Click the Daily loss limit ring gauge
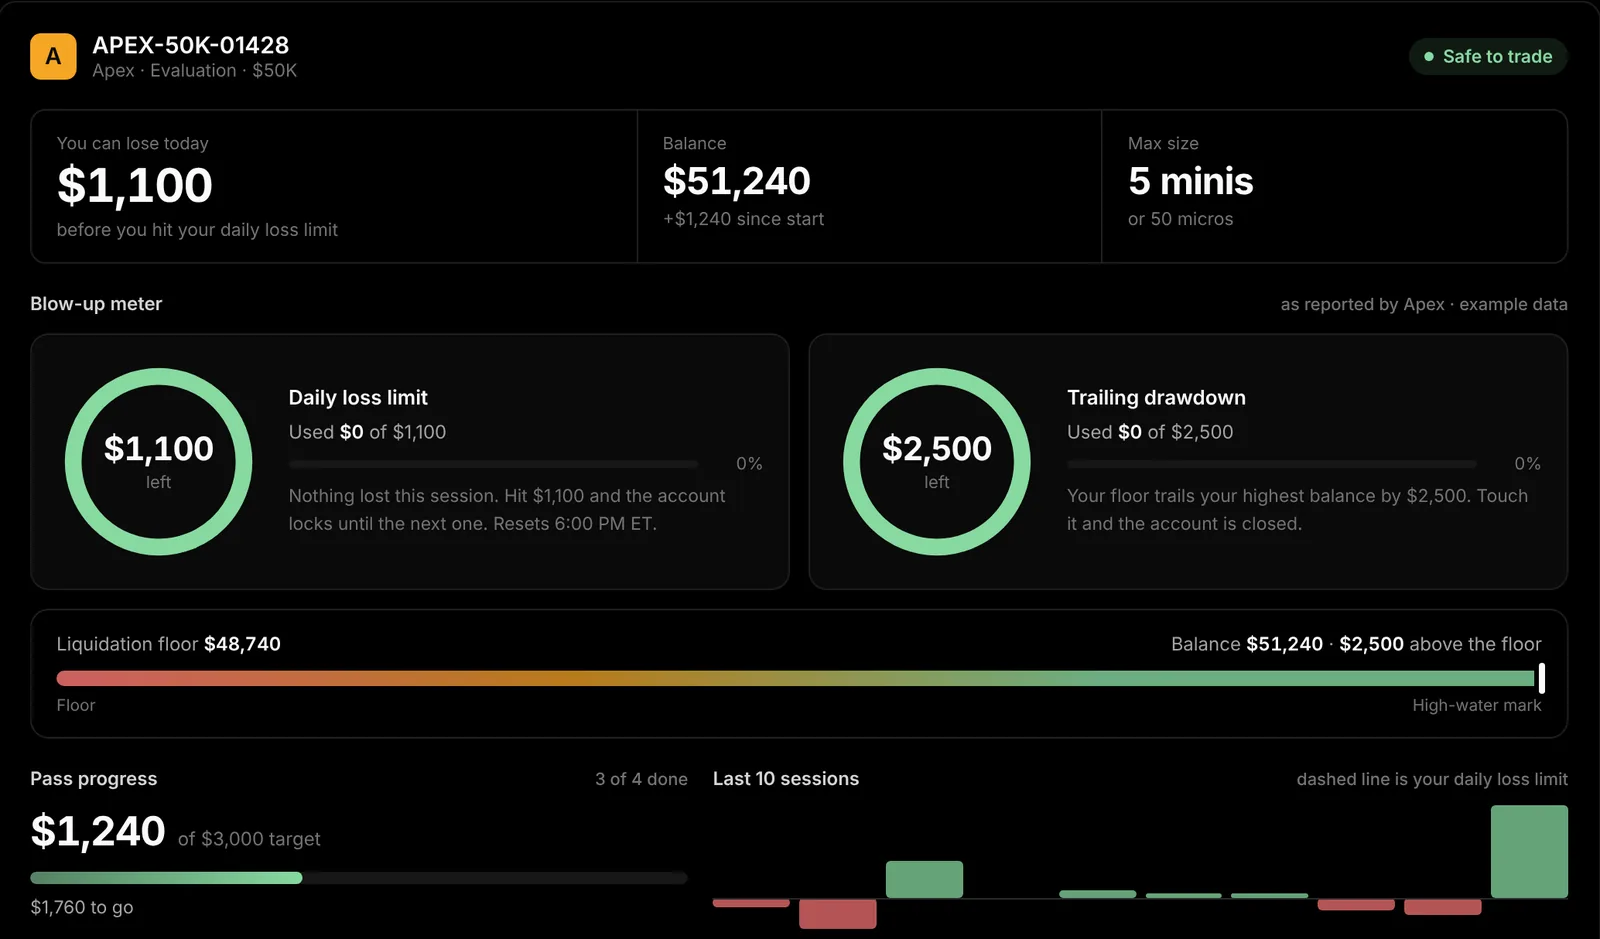This screenshot has height=939, width=1600. (159, 462)
